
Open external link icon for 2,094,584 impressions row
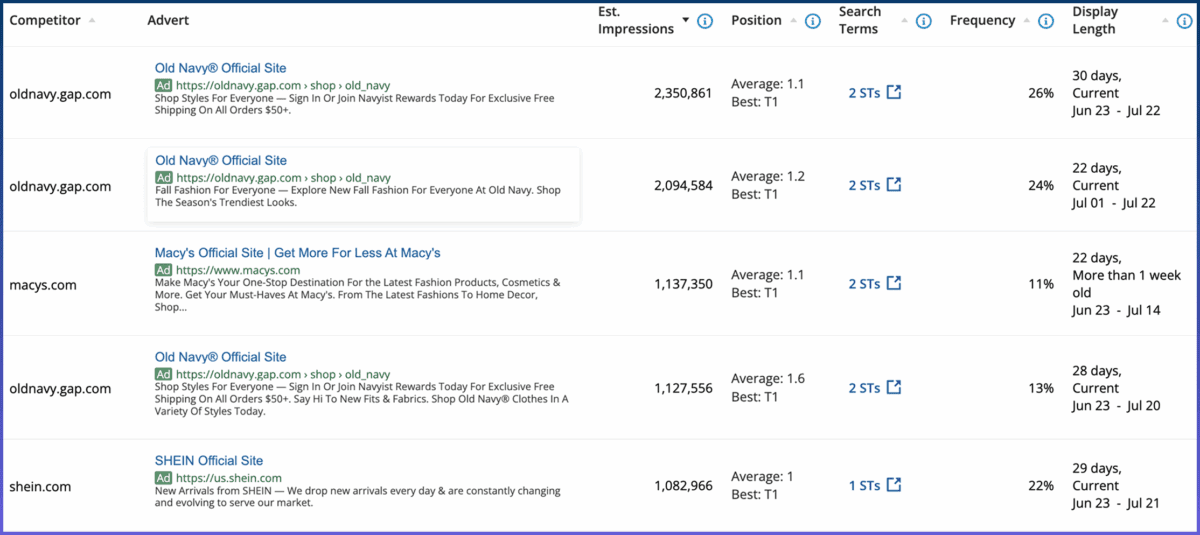(x=894, y=185)
